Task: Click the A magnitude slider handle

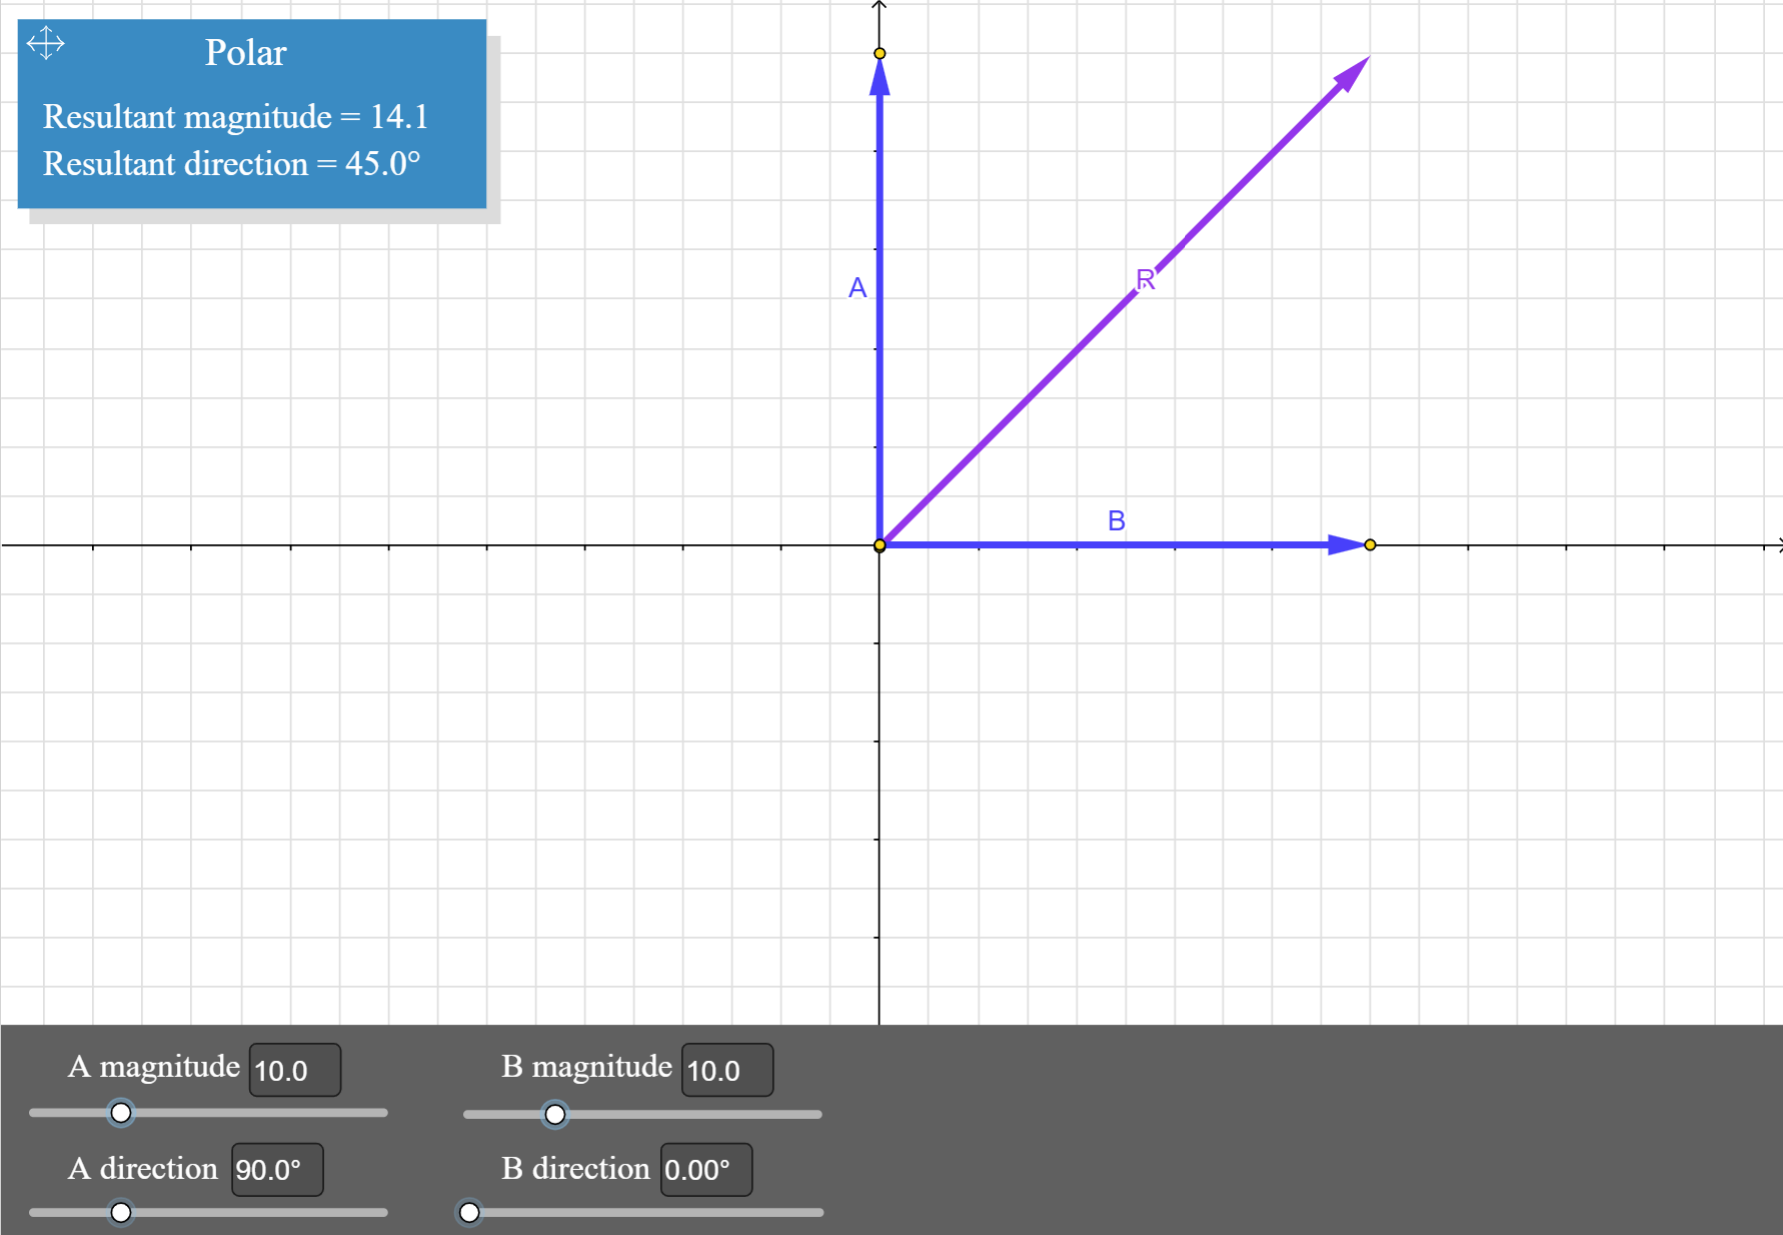Action: (x=120, y=1113)
